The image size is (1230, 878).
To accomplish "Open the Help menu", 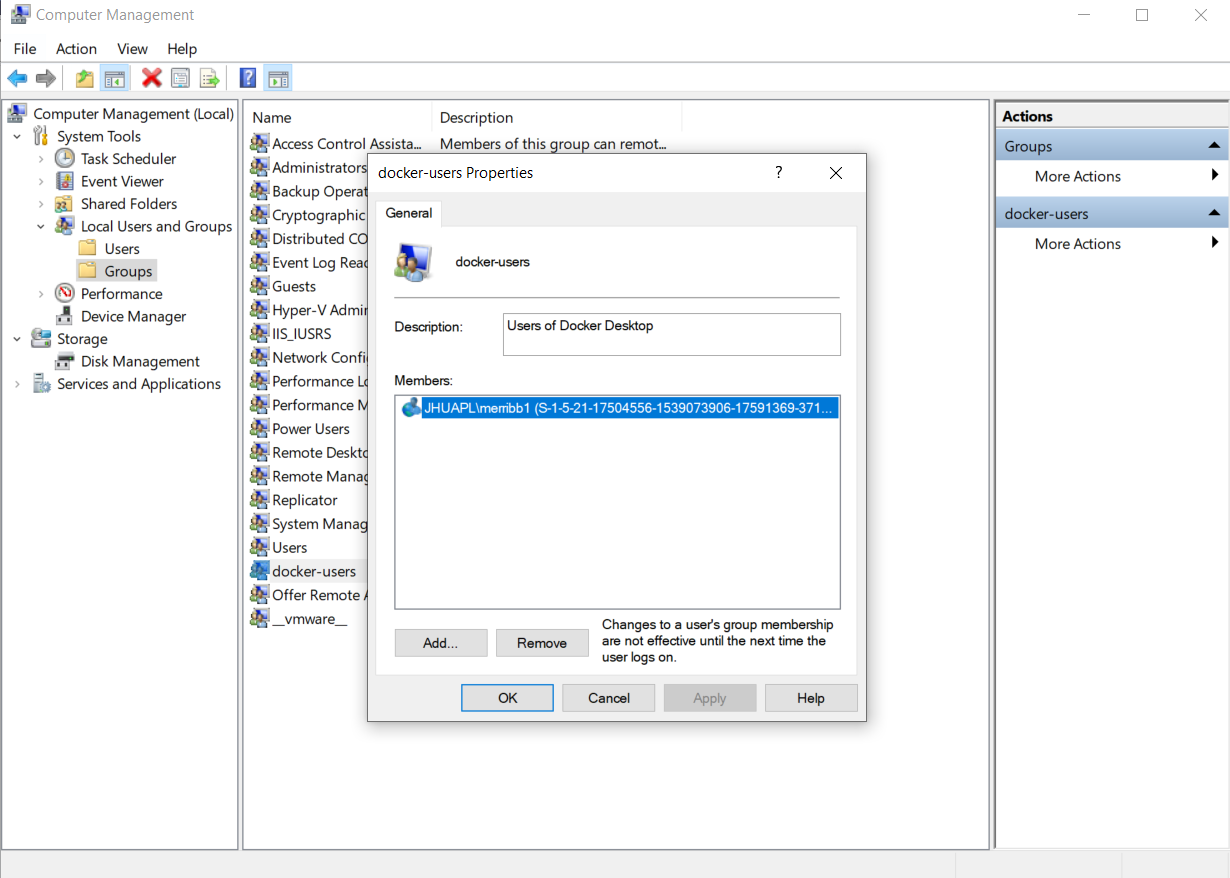I will 182,48.
